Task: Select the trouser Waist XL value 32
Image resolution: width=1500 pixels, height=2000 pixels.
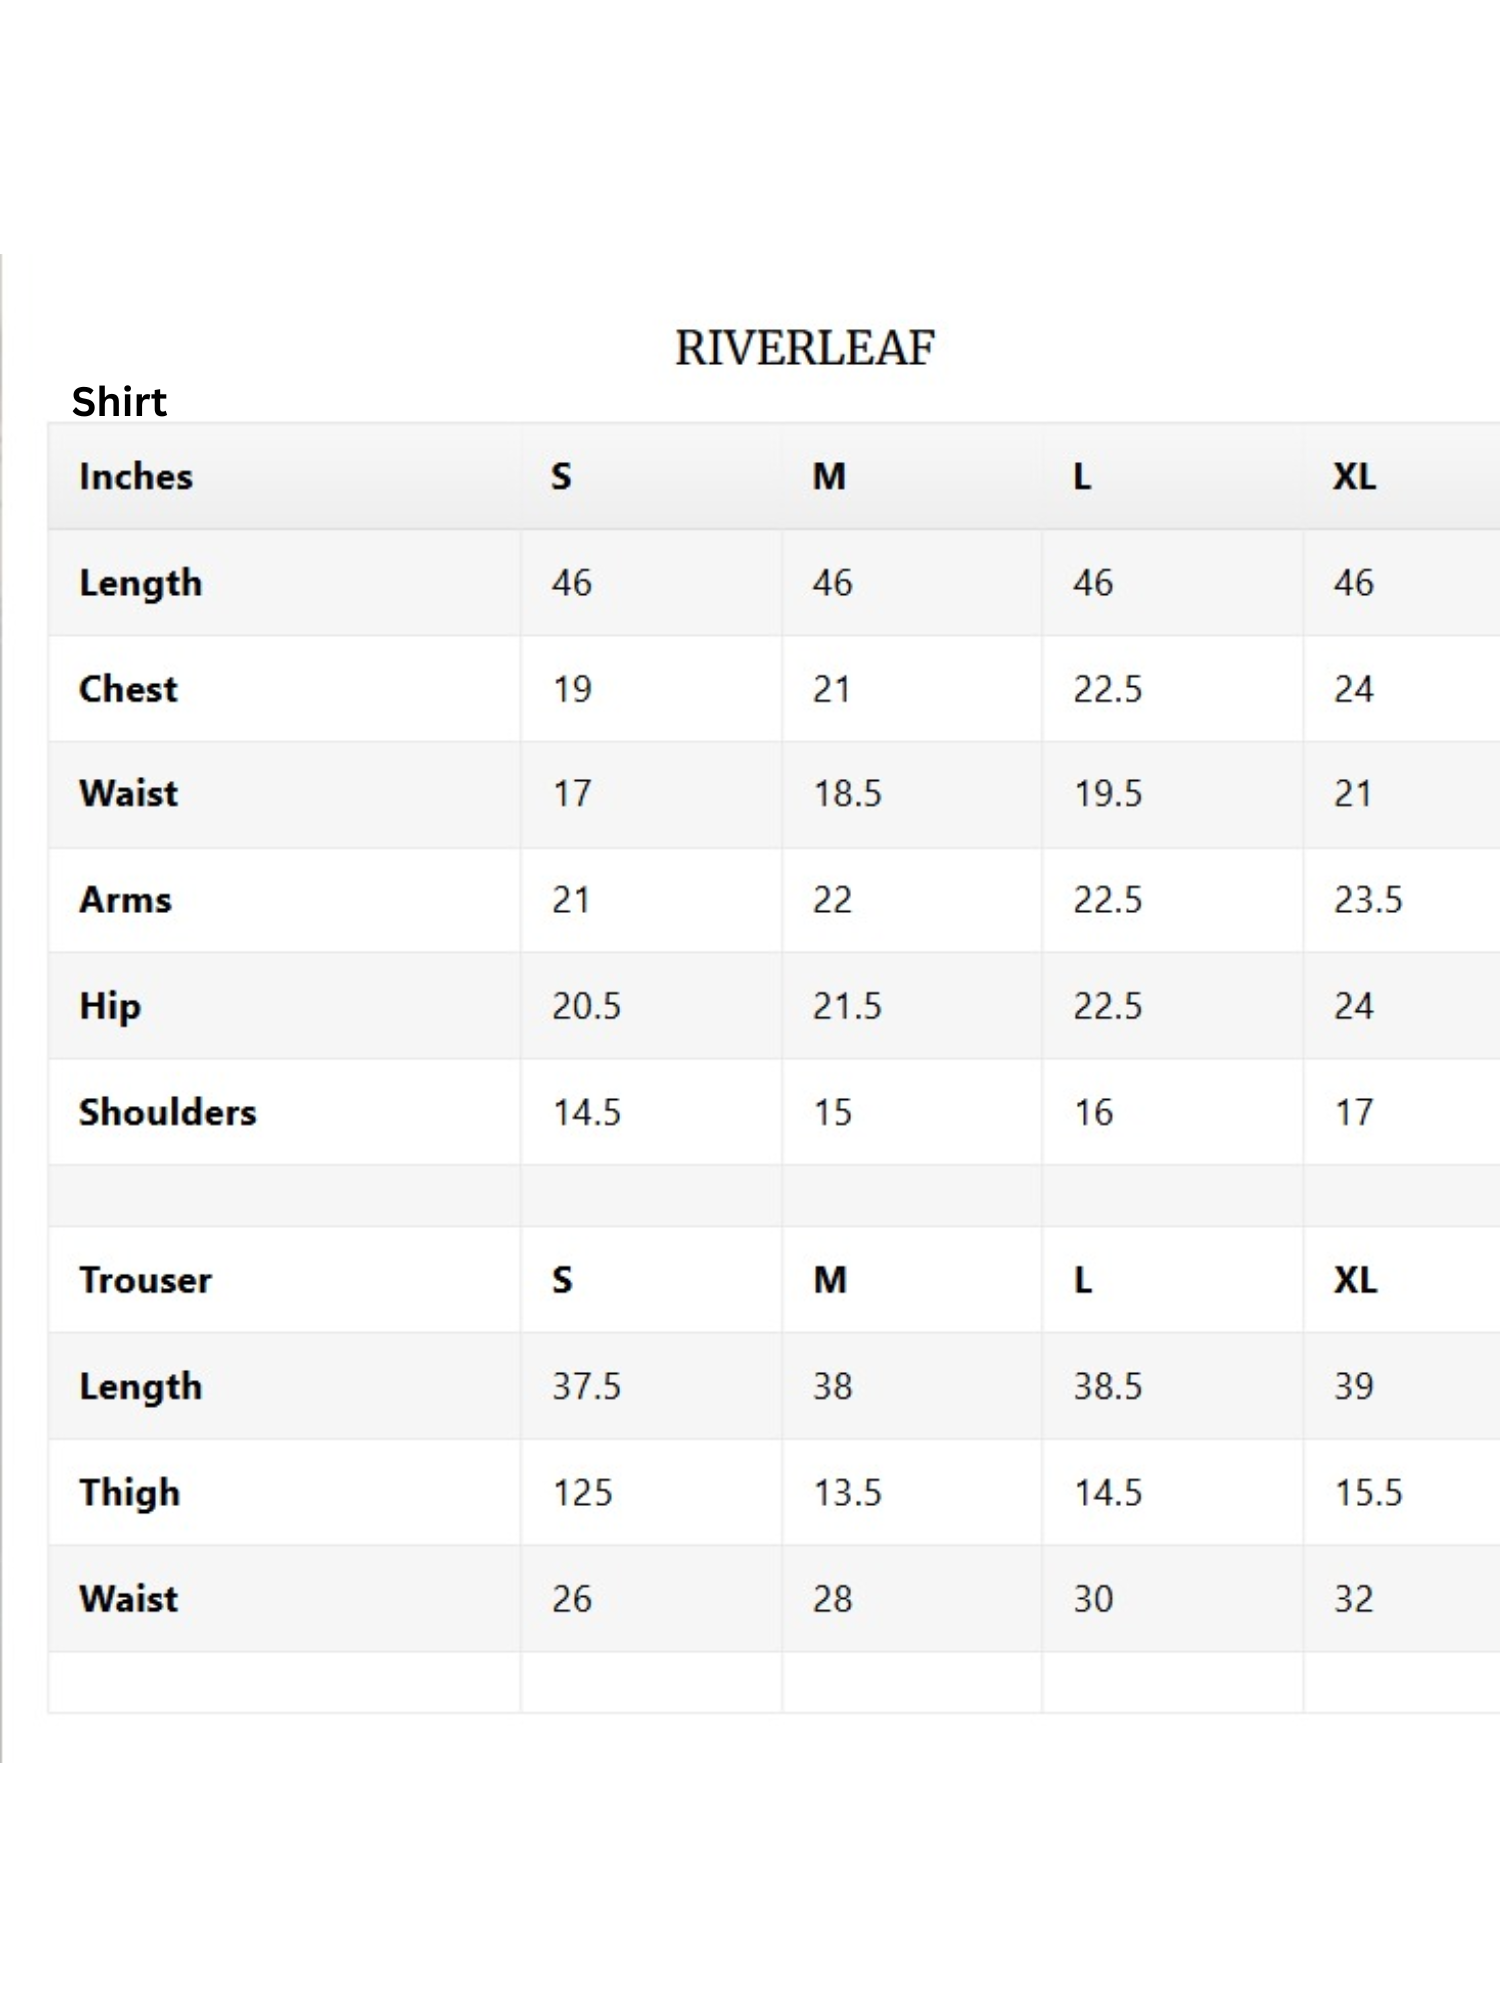Action: tap(1354, 1599)
